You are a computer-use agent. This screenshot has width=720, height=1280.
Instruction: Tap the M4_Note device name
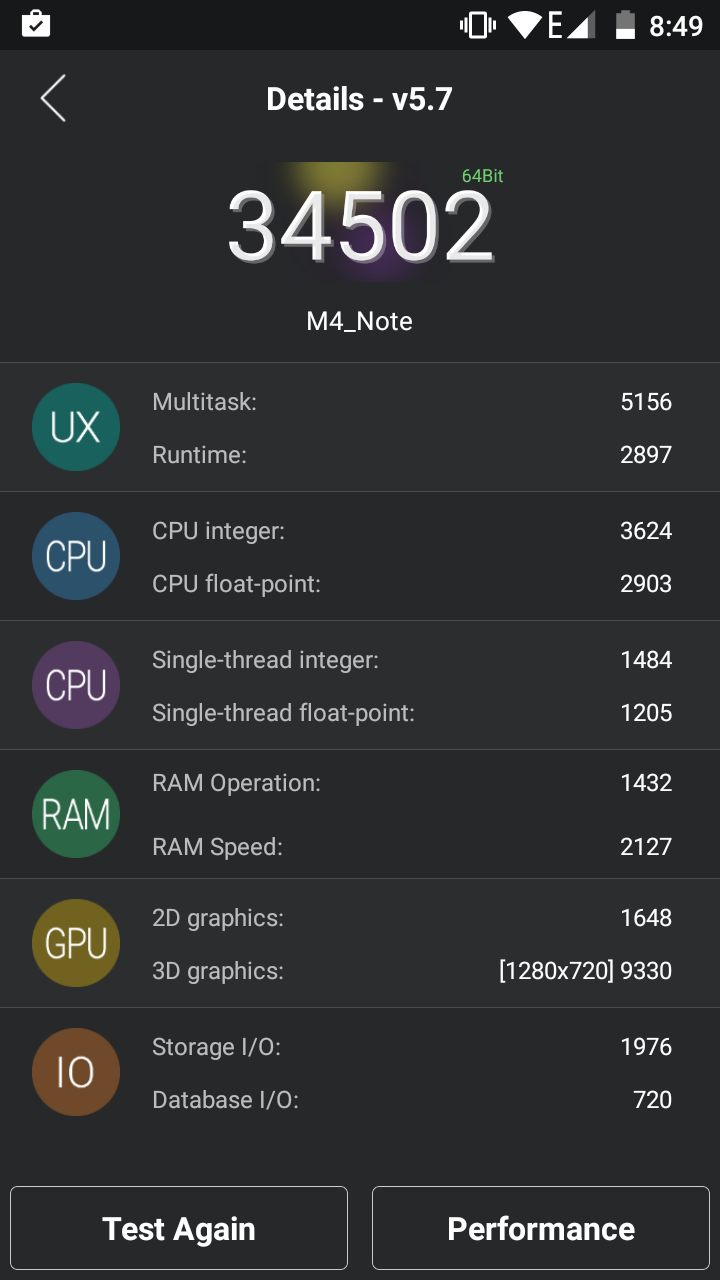pos(360,321)
